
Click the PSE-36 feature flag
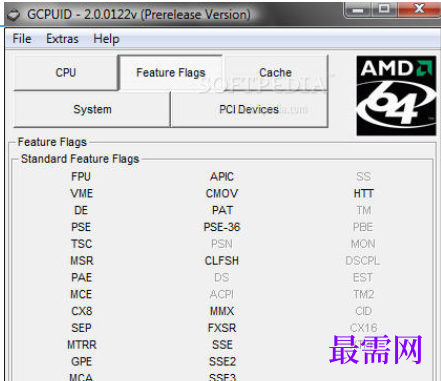222,227
